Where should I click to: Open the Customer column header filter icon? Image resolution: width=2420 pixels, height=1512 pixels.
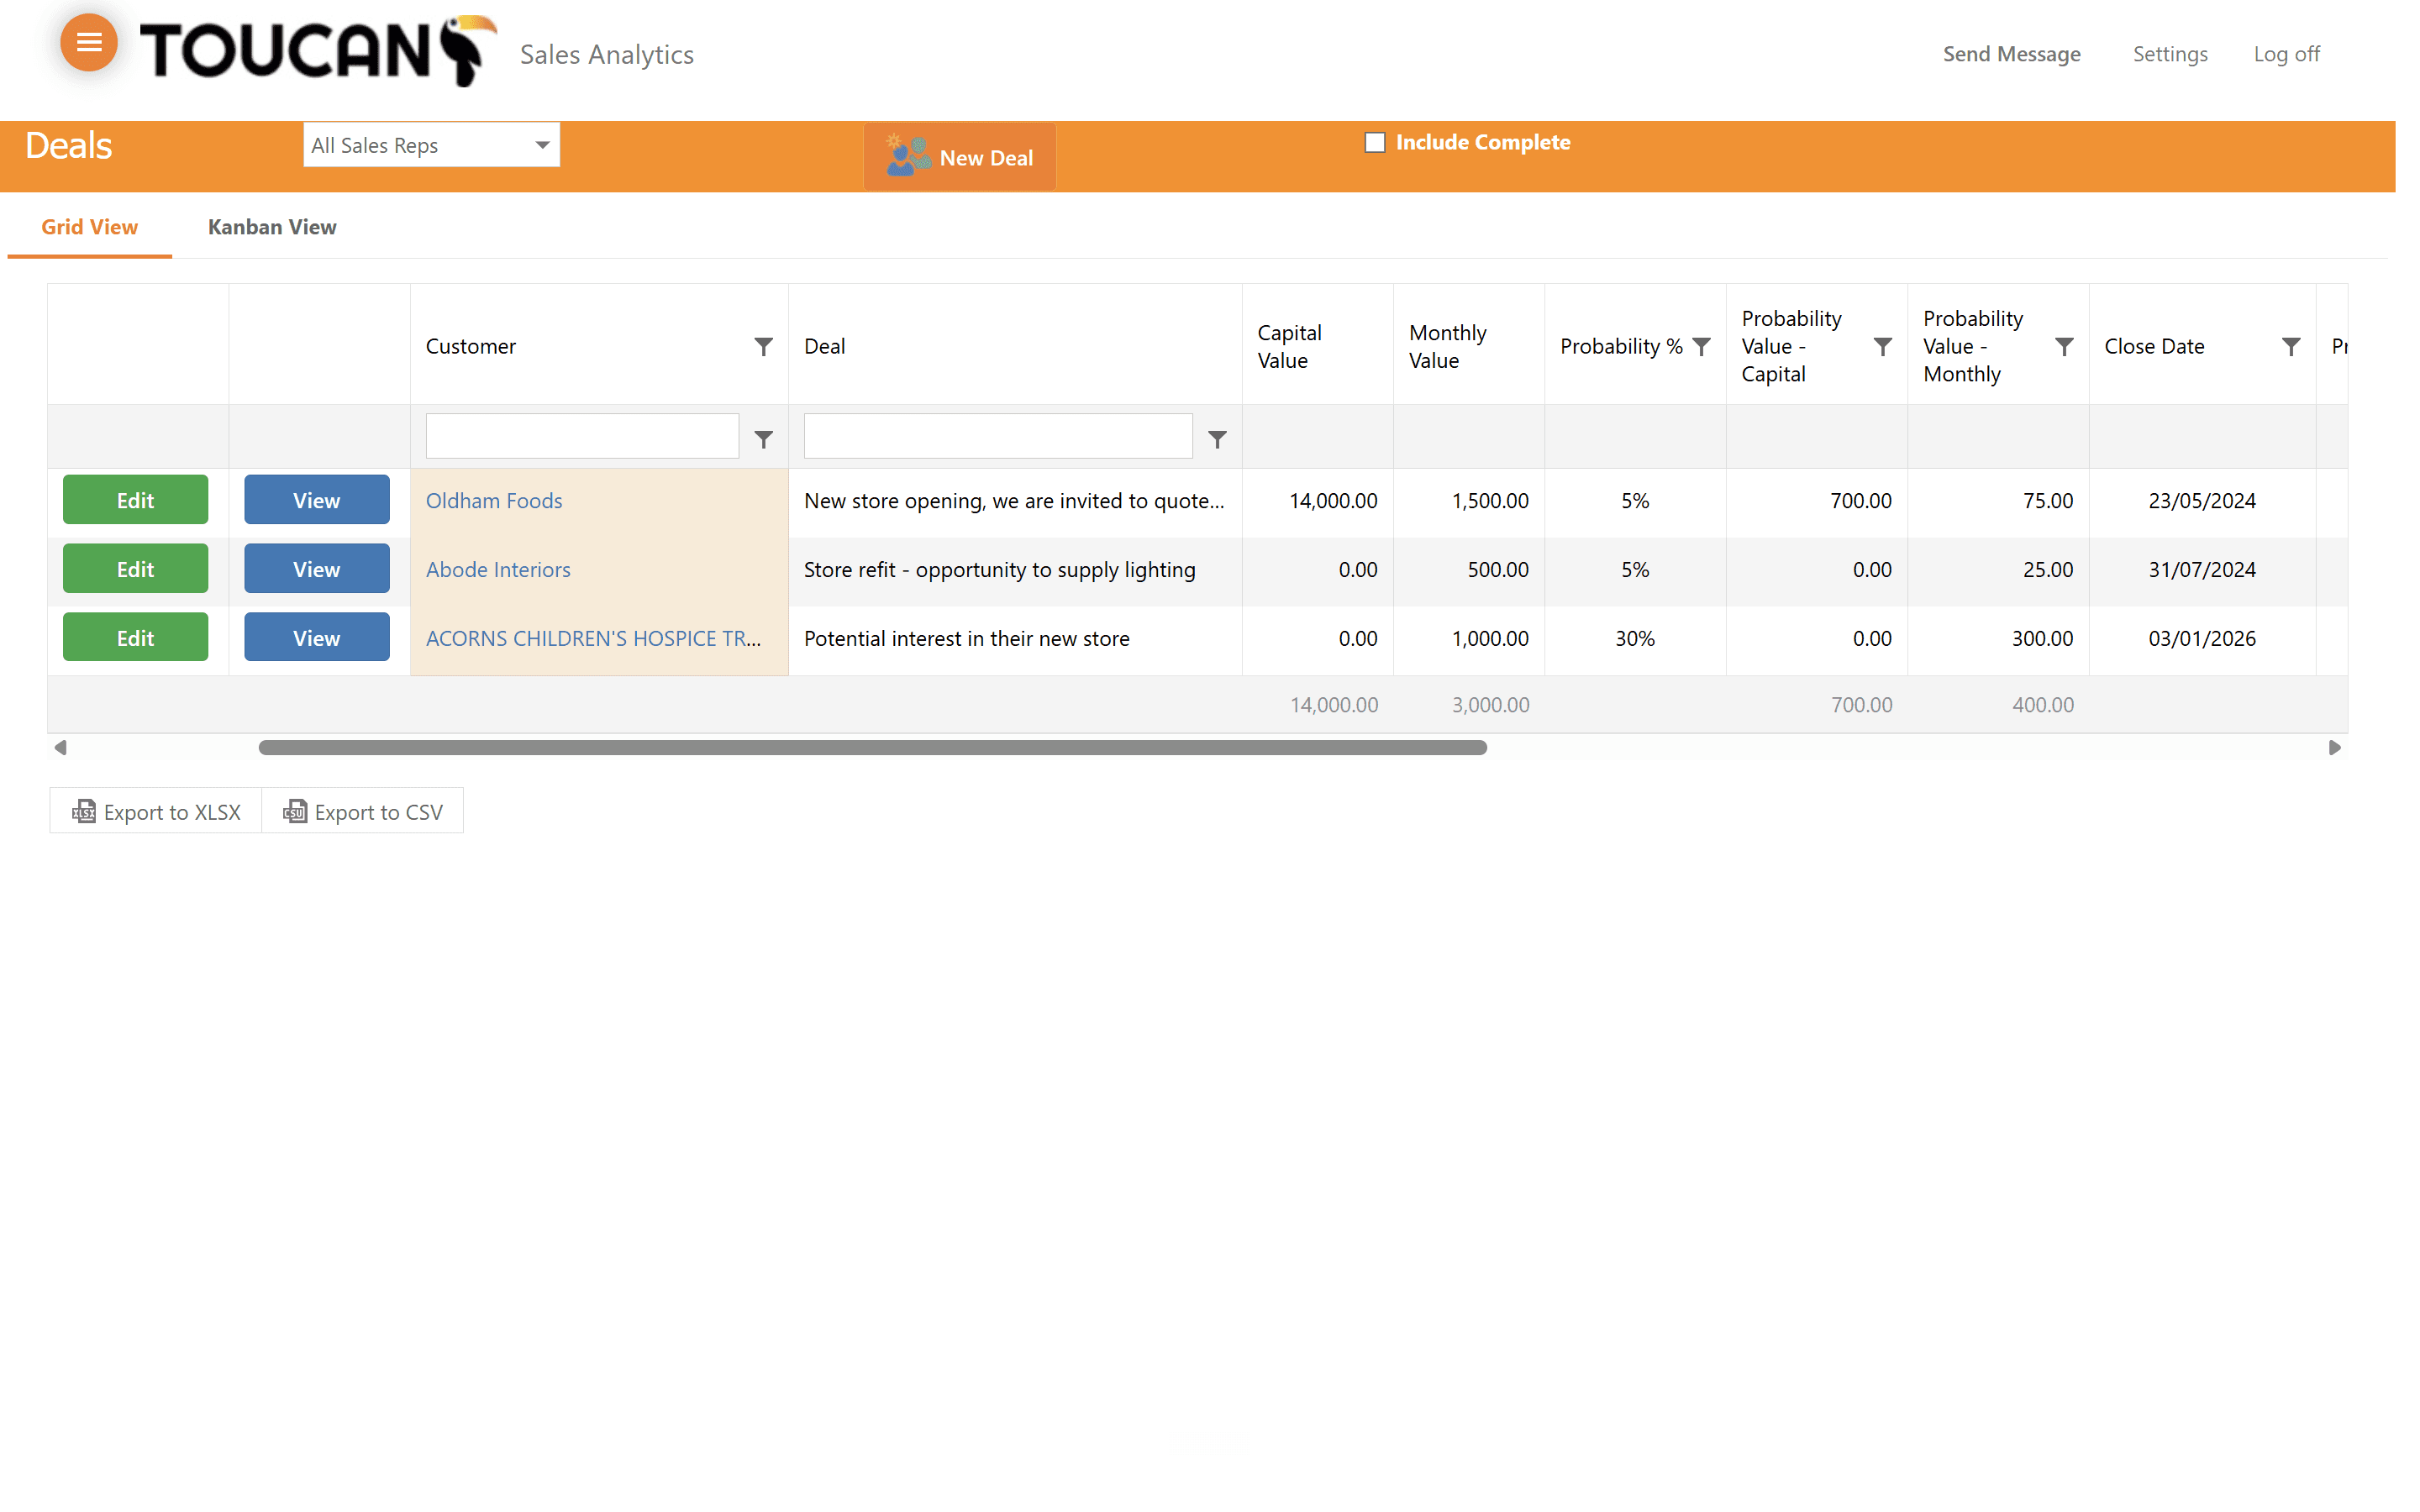(763, 346)
